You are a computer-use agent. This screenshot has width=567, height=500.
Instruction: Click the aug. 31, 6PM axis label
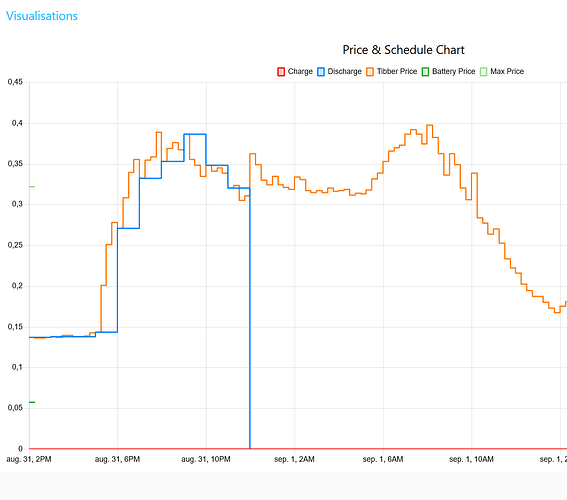[x=117, y=460]
